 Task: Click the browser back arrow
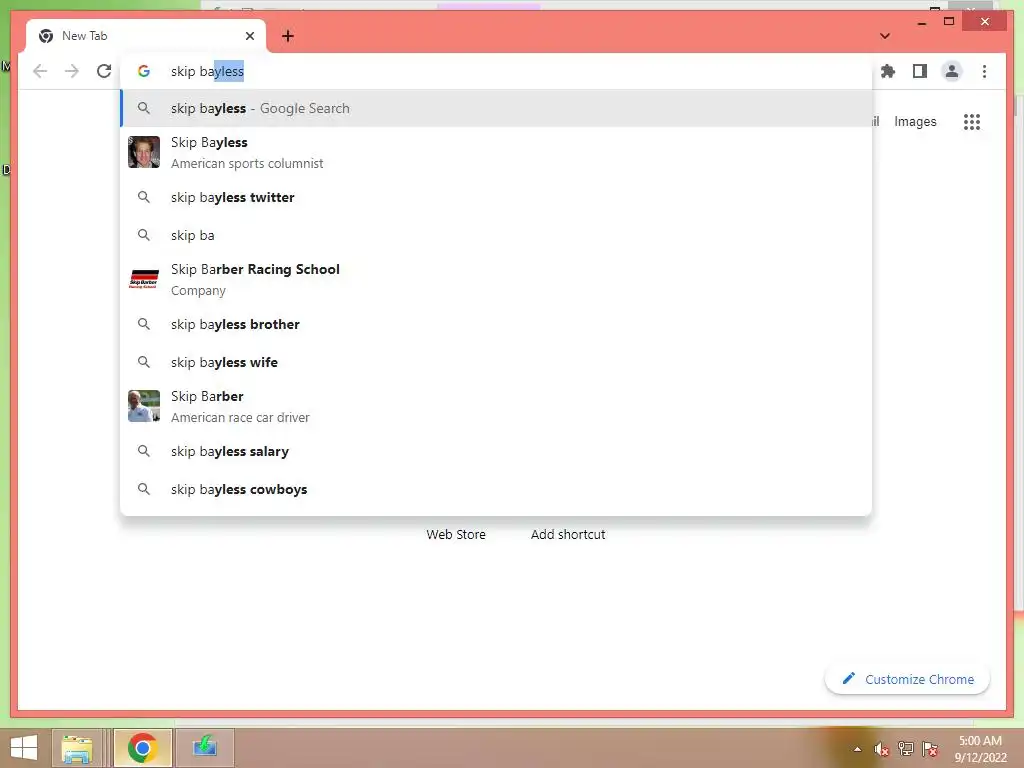click(x=40, y=71)
